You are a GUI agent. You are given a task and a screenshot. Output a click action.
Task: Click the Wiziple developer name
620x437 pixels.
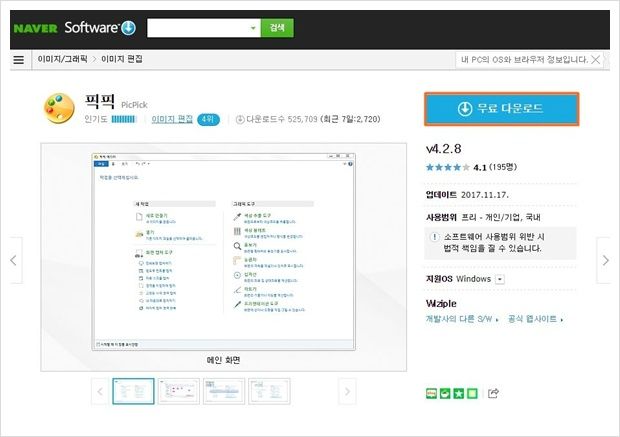point(441,304)
